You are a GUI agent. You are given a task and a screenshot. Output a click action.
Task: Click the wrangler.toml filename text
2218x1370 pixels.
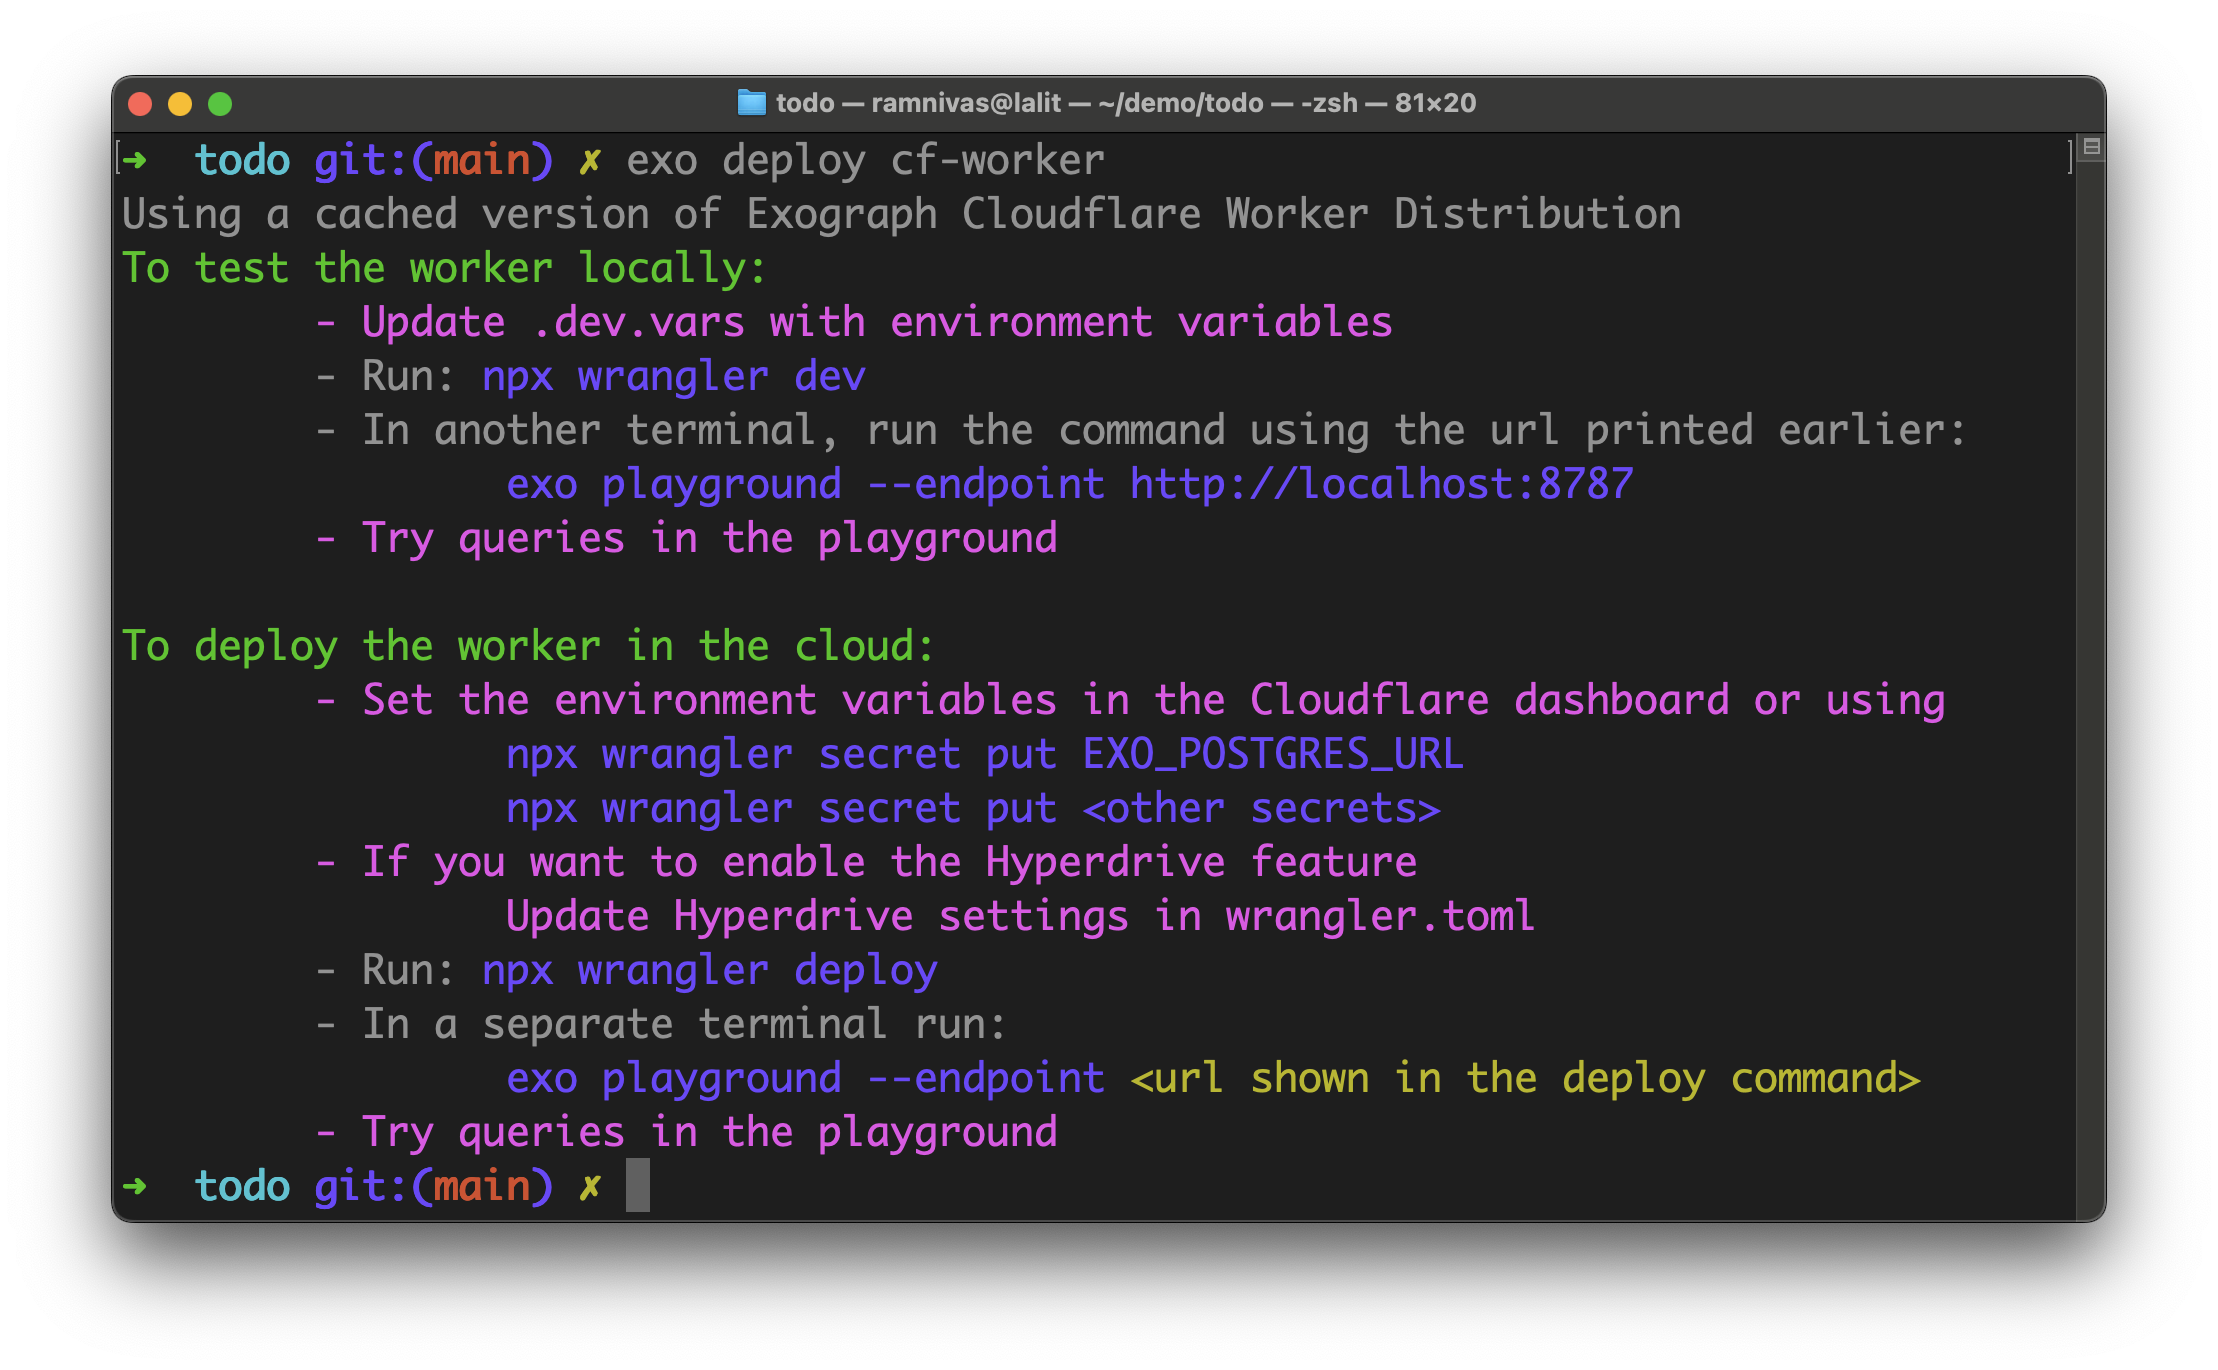point(1380,916)
